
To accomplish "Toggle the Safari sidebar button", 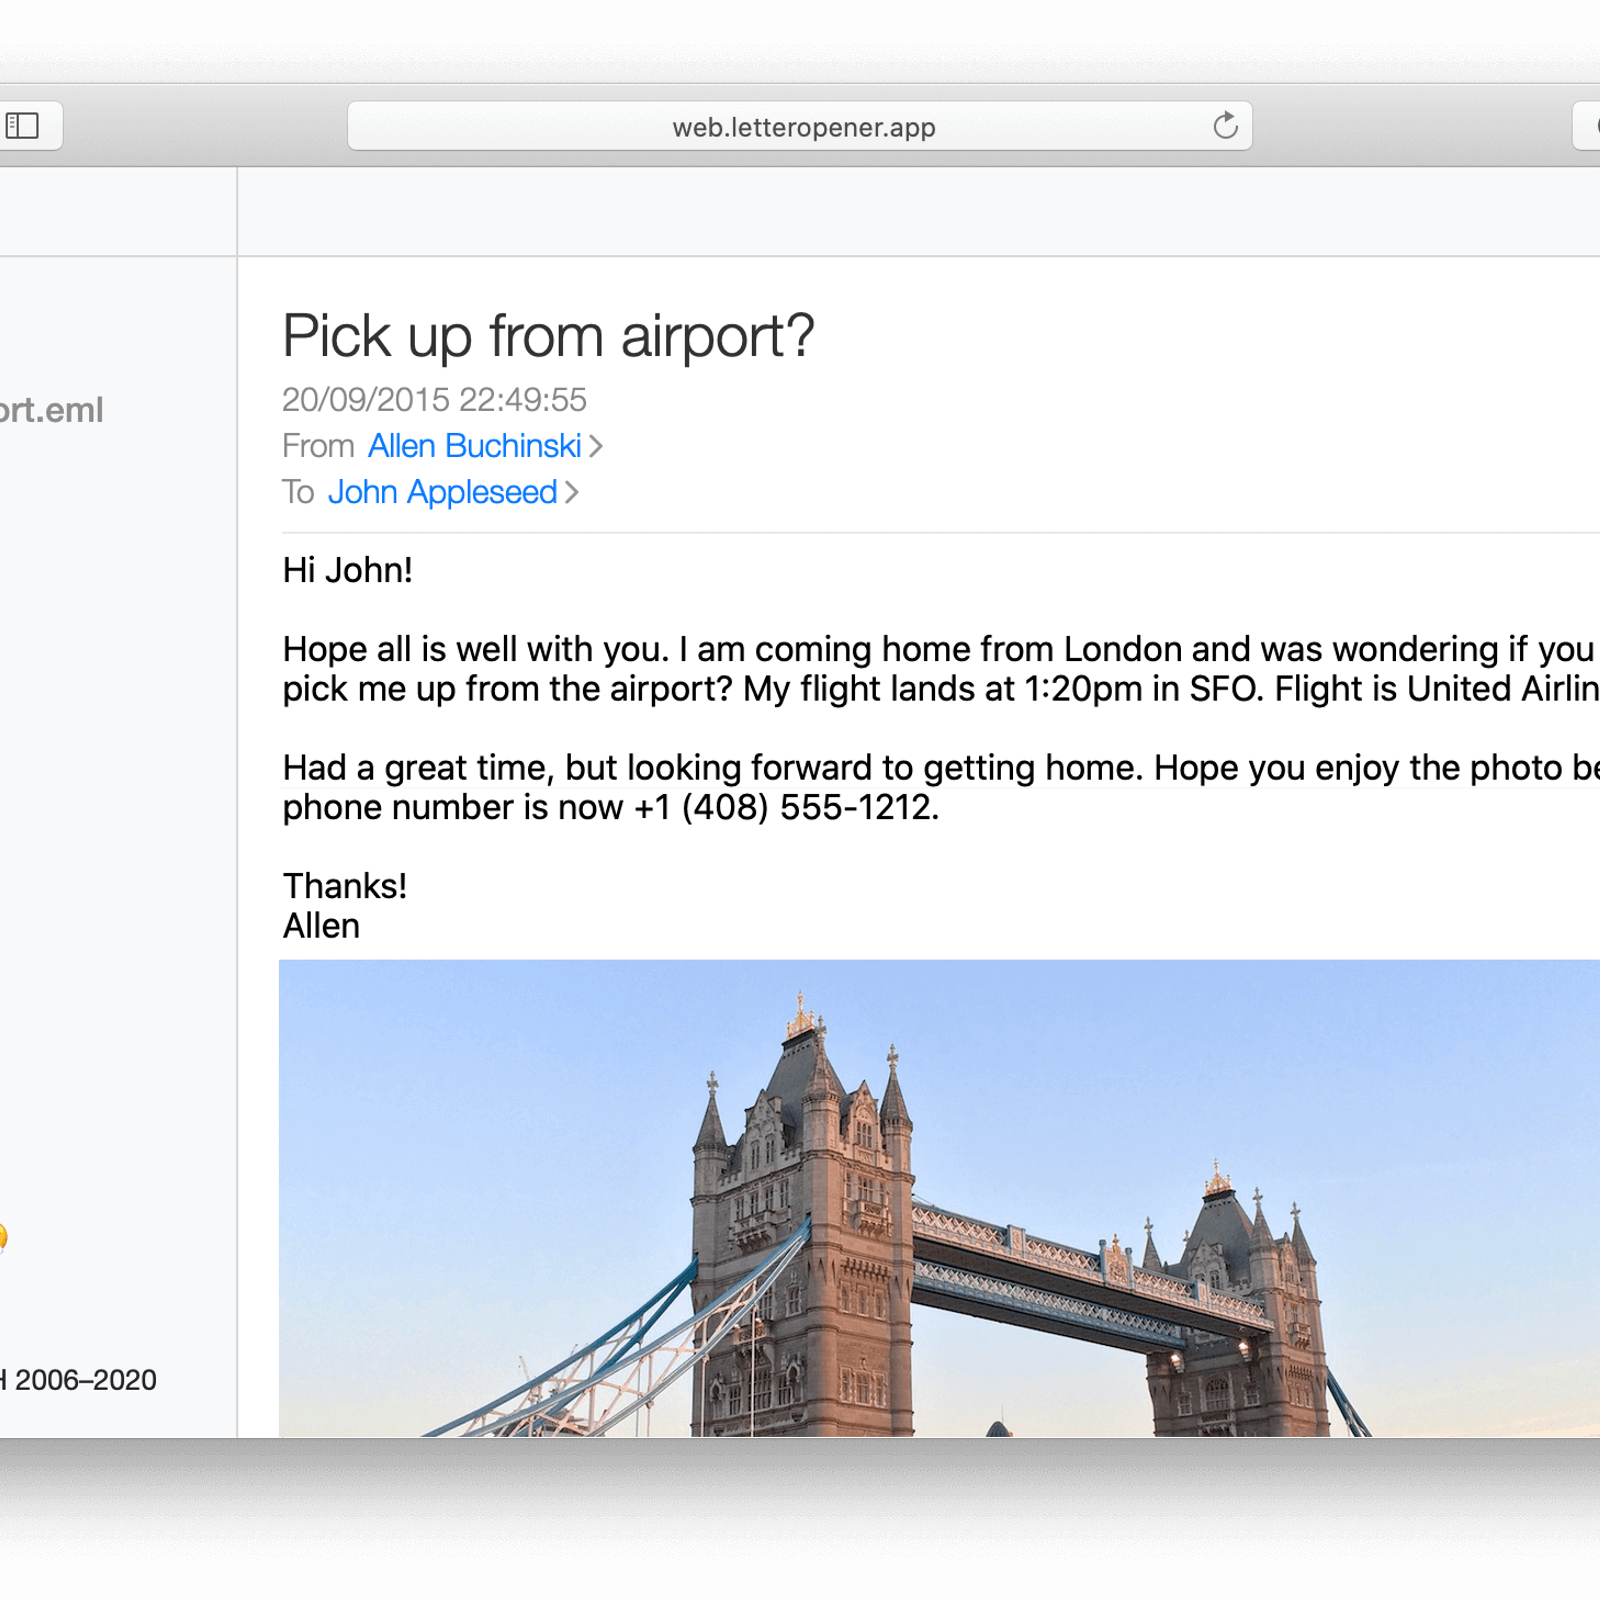I will pos(24,126).
